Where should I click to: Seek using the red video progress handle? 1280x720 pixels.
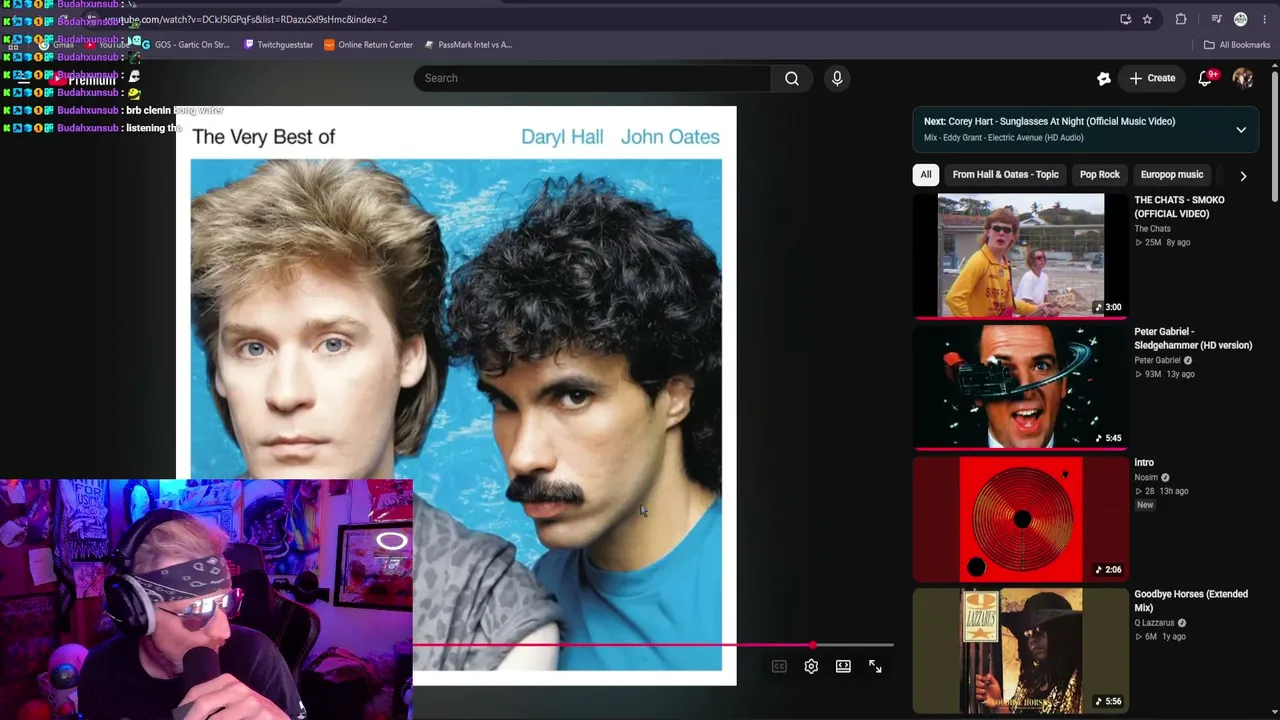click(812, 645)
